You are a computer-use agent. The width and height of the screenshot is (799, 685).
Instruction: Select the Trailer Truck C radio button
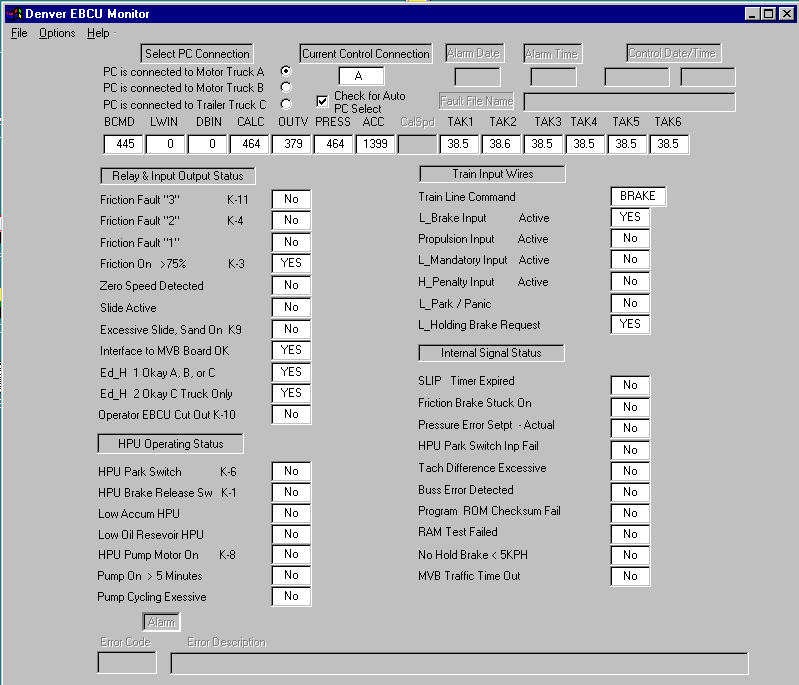pos(286,103)
